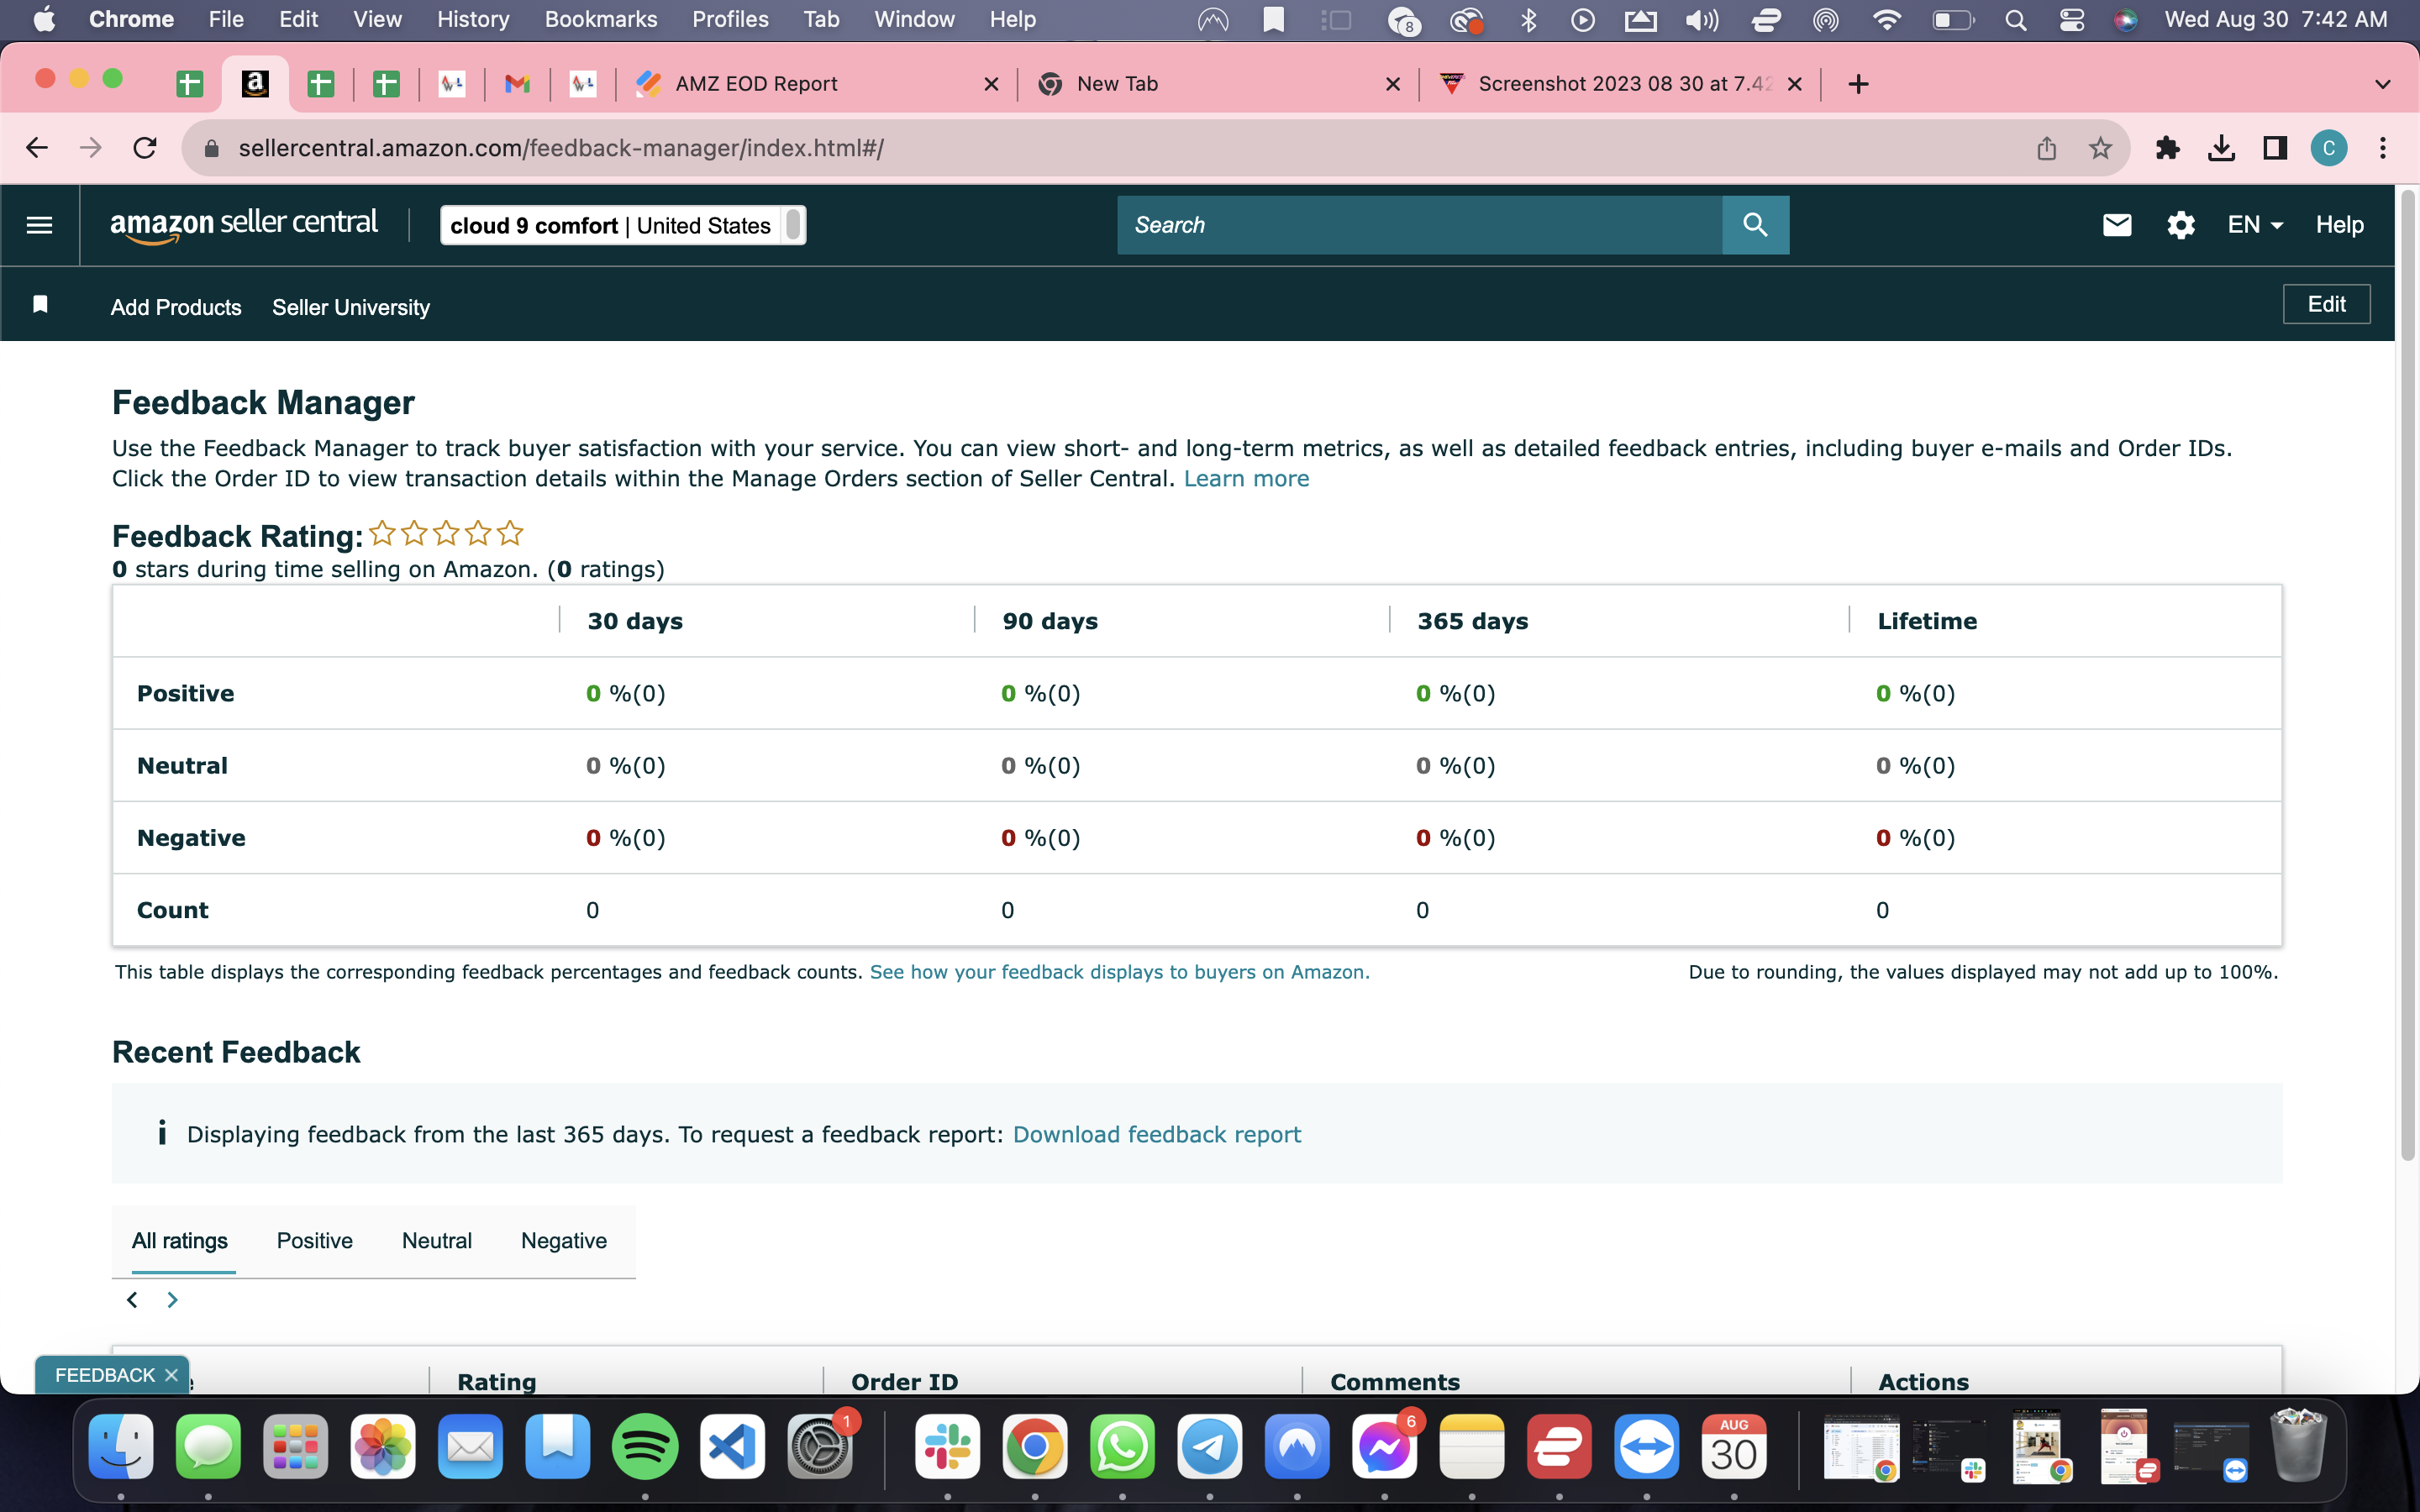Reload the page

pyautogui.click(x=145, y=148)
